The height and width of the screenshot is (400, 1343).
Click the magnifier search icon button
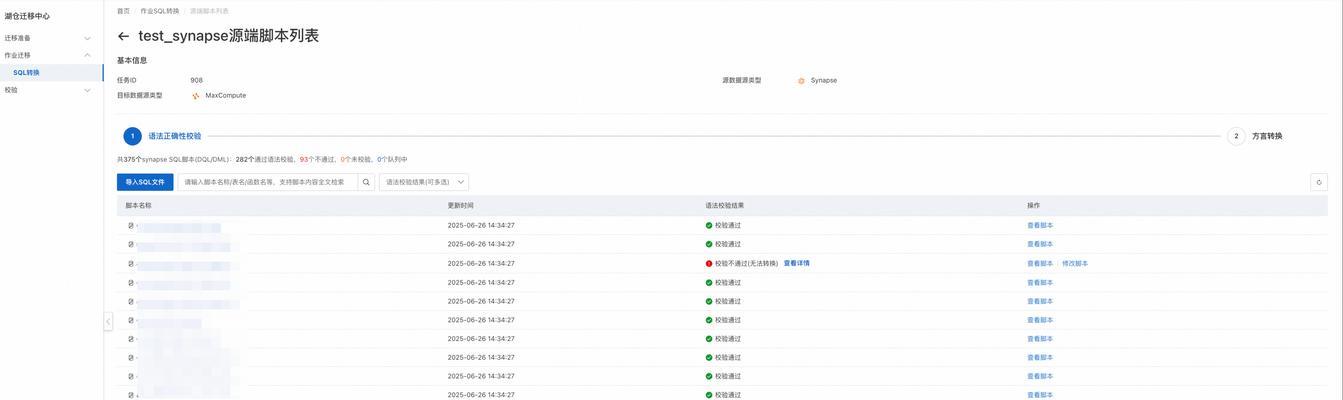(366, 182)
